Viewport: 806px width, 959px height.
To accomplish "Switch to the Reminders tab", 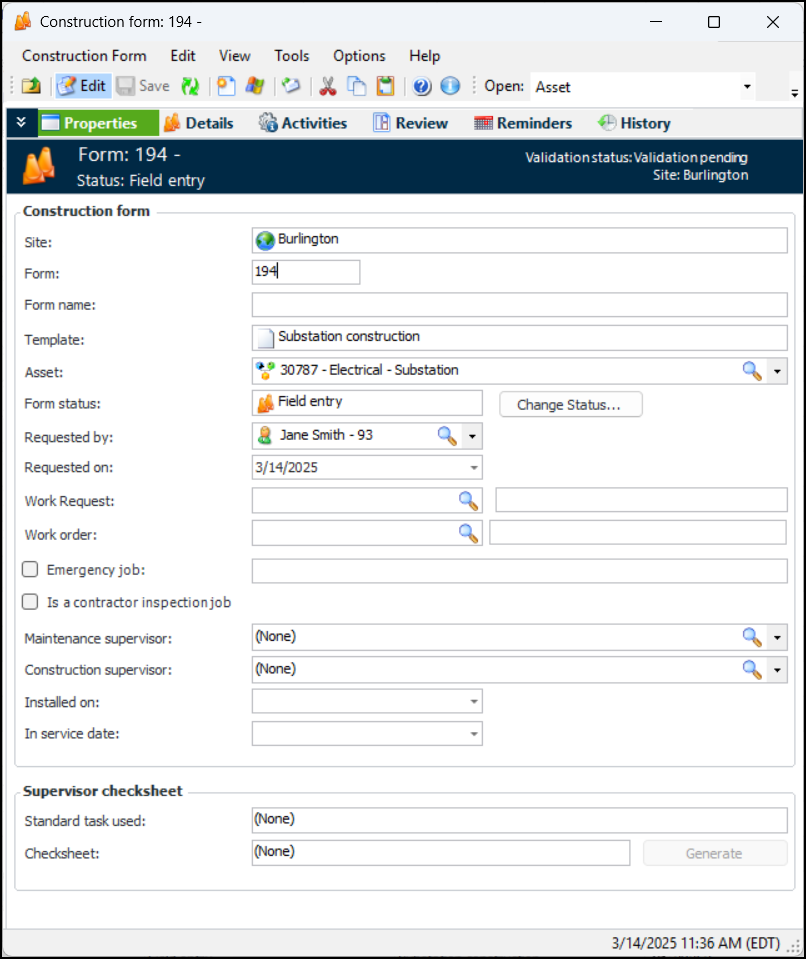I will (523, 123).
